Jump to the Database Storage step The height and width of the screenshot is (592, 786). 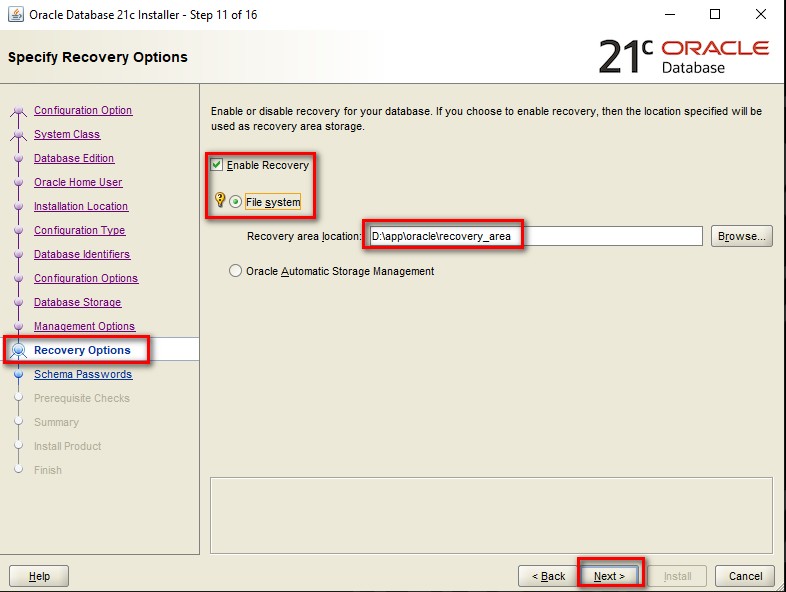click(x=78, y=303)
